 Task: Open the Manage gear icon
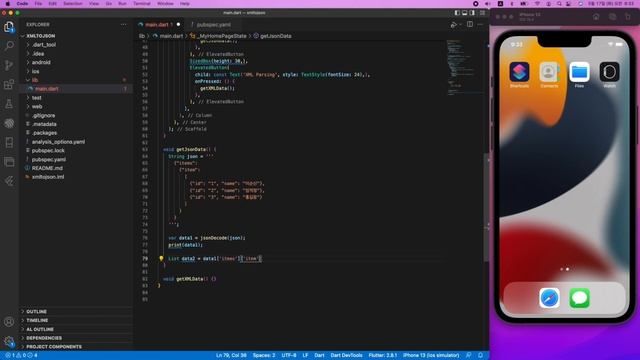(9, 341)
